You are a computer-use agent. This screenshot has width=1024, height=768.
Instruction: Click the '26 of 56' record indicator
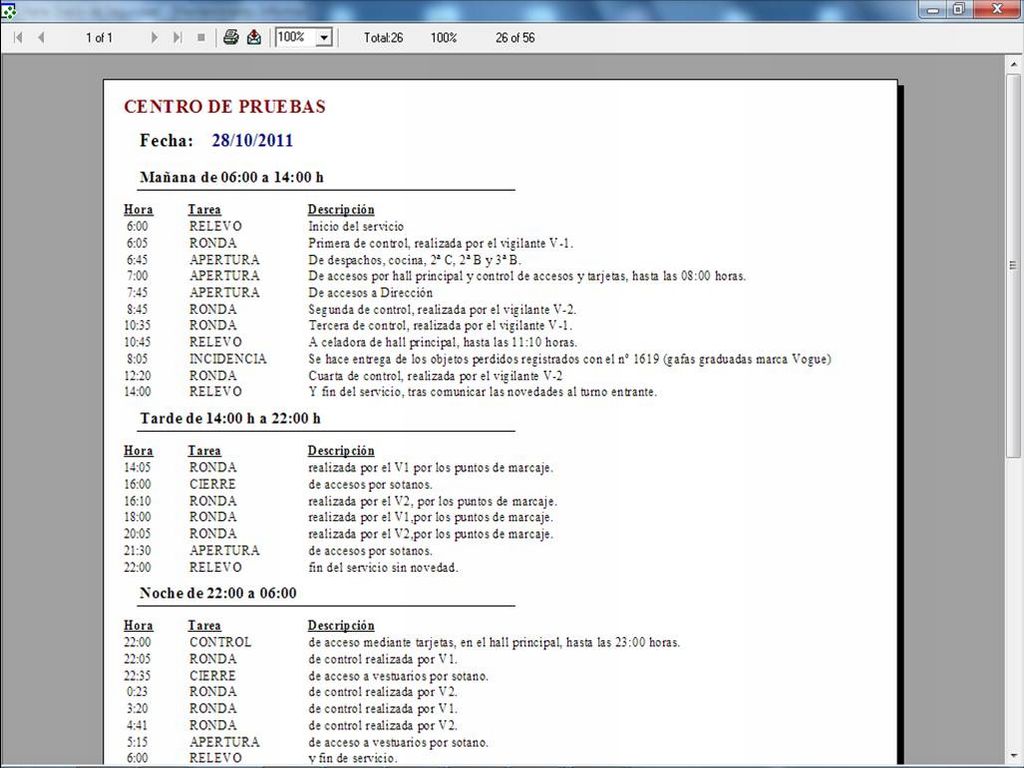point(515,38)
